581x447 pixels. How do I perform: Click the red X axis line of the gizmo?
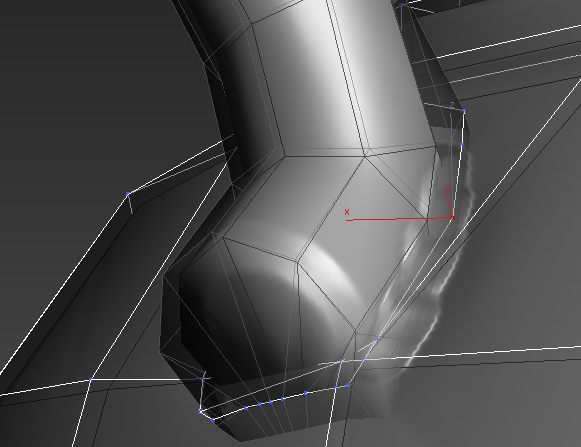(399, 219)
